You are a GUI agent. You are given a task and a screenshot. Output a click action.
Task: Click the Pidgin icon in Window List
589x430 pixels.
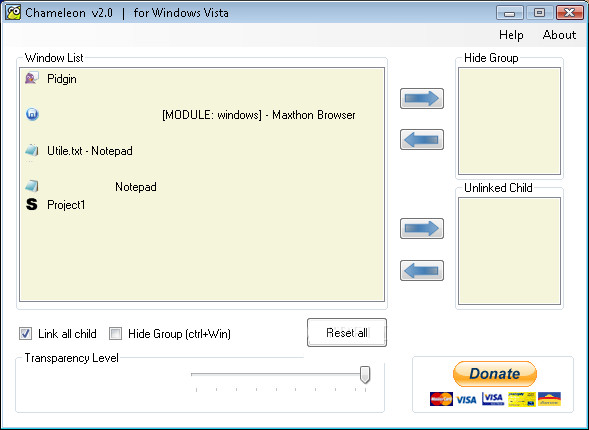32,78
